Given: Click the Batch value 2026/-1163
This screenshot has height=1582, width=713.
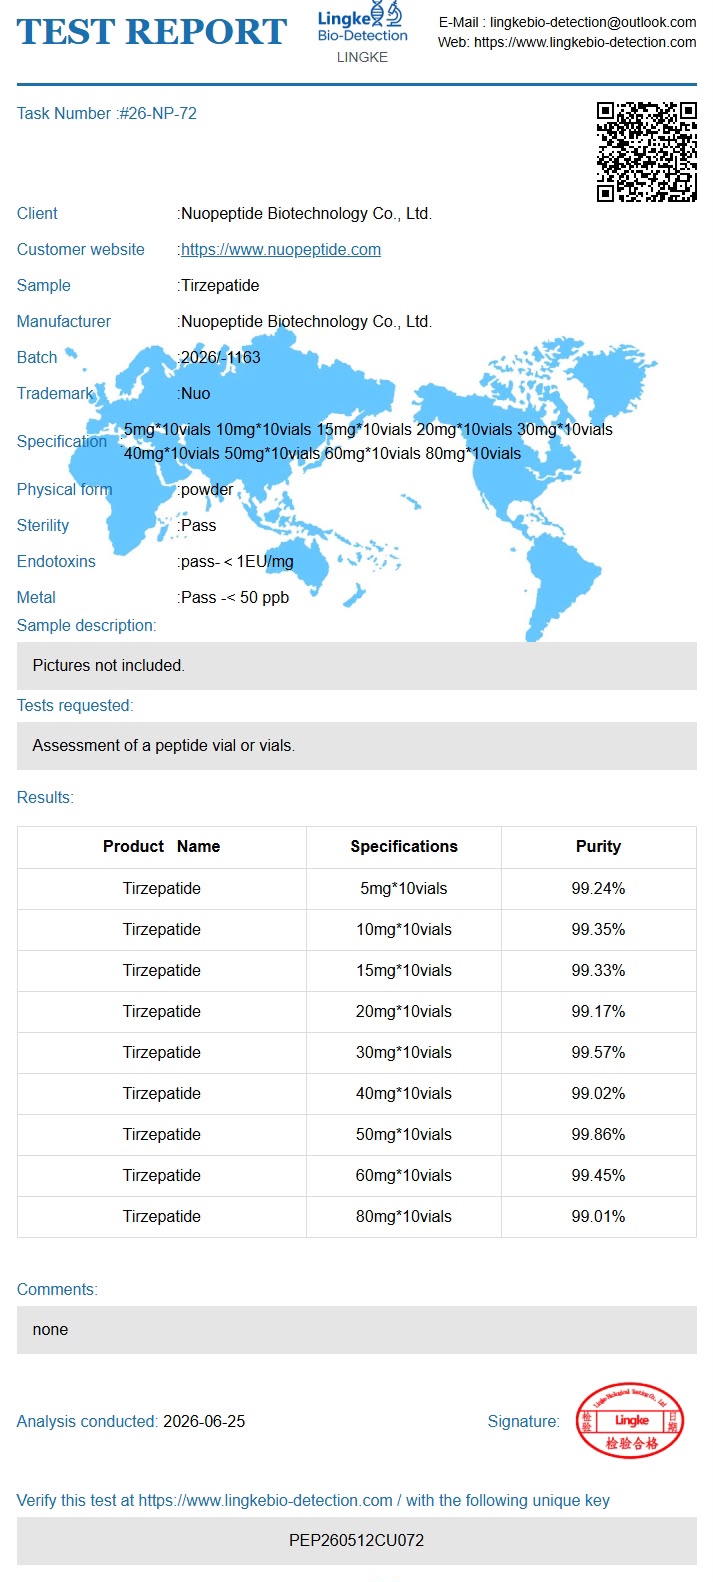Looking at the screenshot, I should [220, 357].
